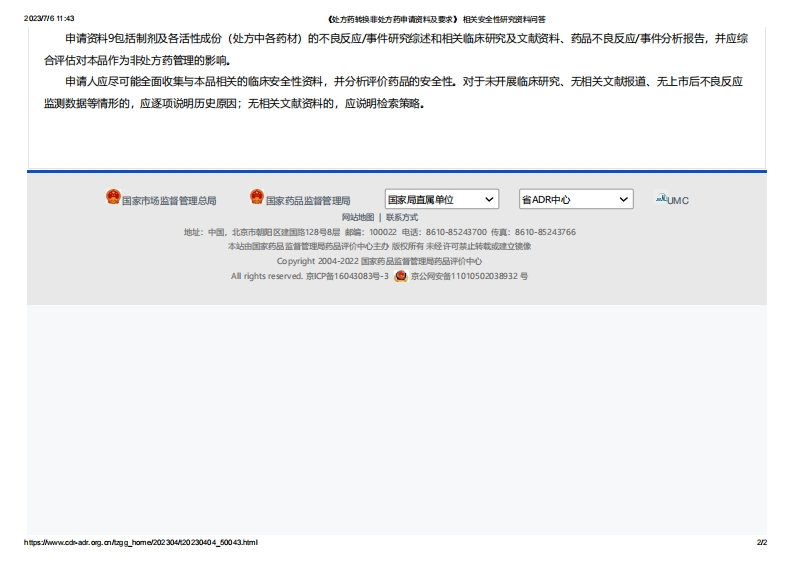Image resolution: width=793 pixels, height=561 pixels.
Task: Click the cdr-adr.org.cn URL in page footer
Action: click(141, 543)
